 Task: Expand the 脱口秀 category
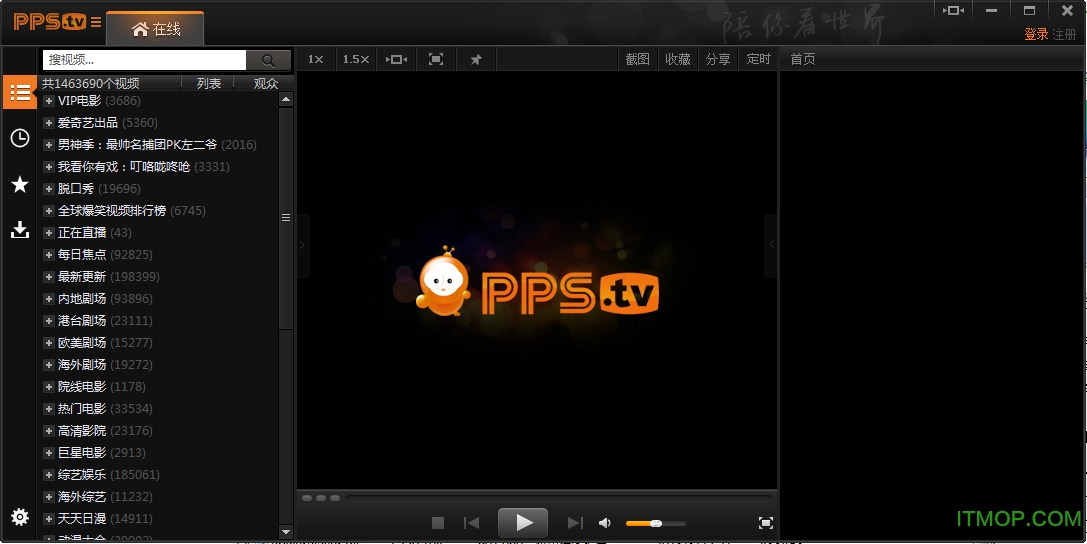pyautogui.click(x=49, y=189)
